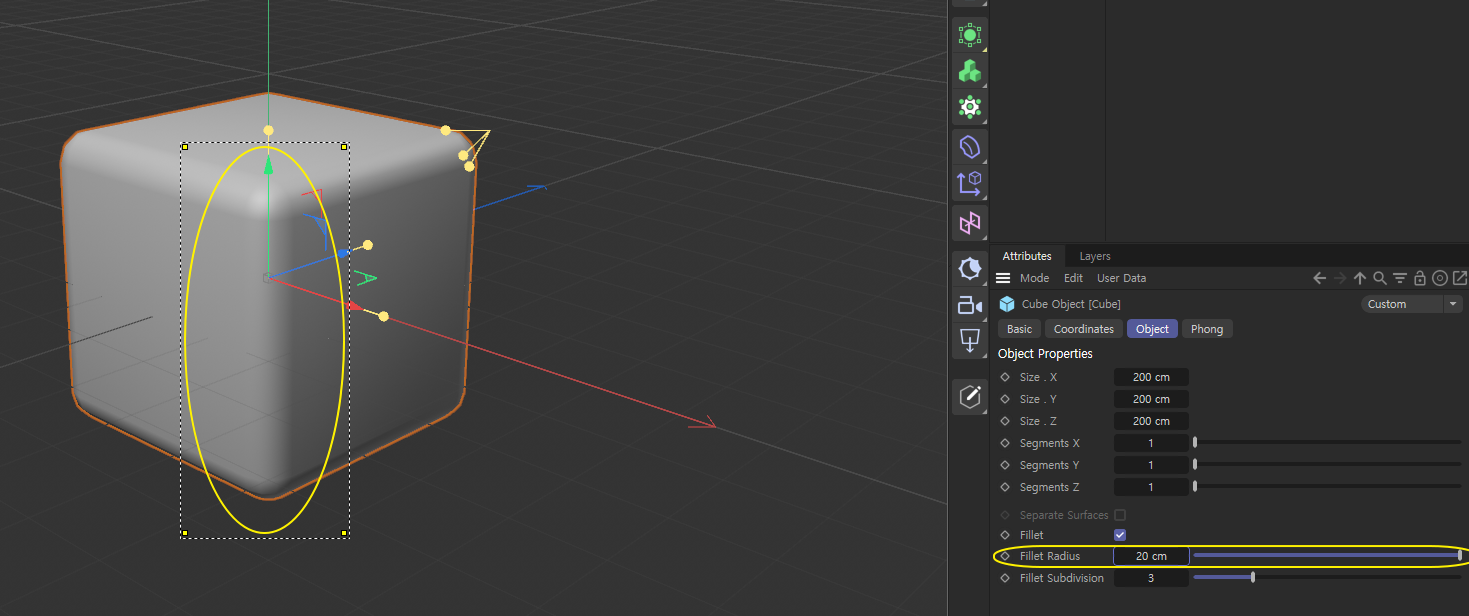Toggle Size . Z keyframe diamond
The height and width of the screenshot is (616, 1469).
coord(1006,421)
